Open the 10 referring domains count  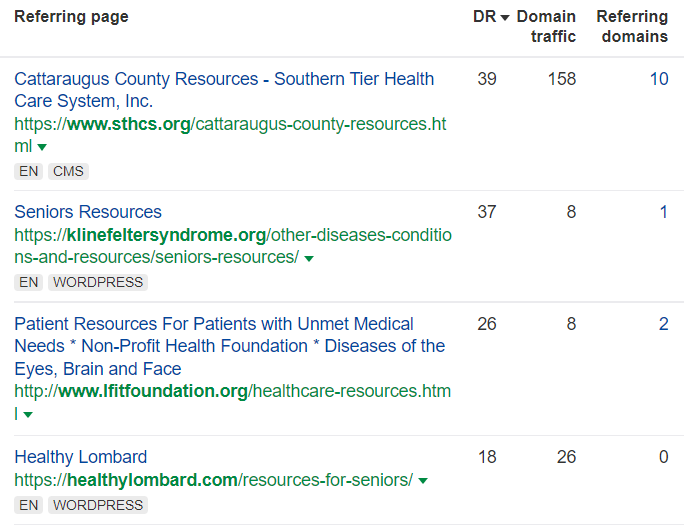[658, 79]
